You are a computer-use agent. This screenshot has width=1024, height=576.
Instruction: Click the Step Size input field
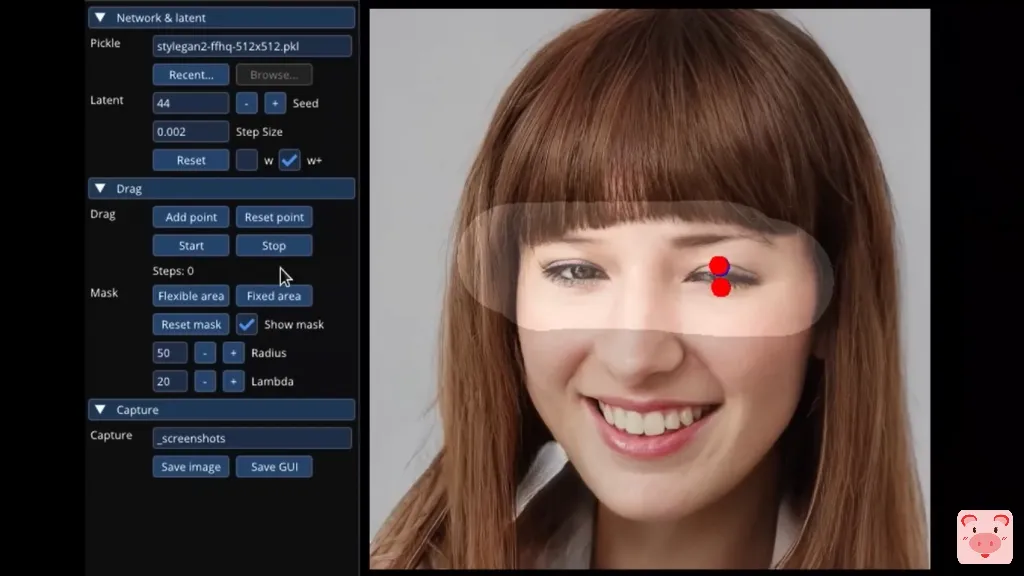pyautogui.click(x=191, y=132)
